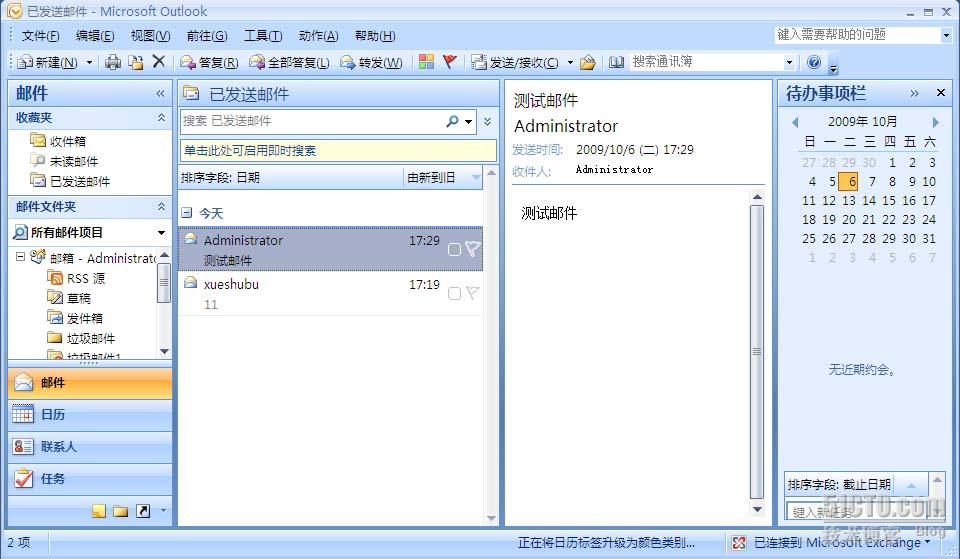Click the Notes icon in navigation bottom
960x559 pixels.
click(99, 511)
